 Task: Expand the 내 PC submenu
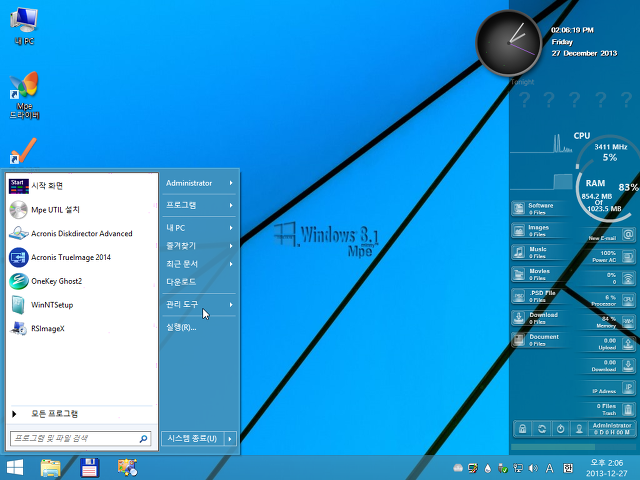pyautogui.click(x=199, y=228)
